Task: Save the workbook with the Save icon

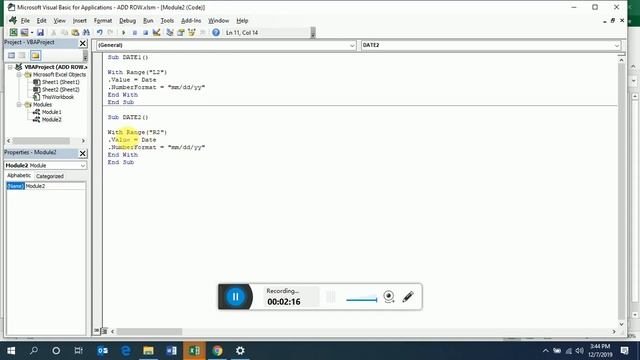Action: coord(40,32)
